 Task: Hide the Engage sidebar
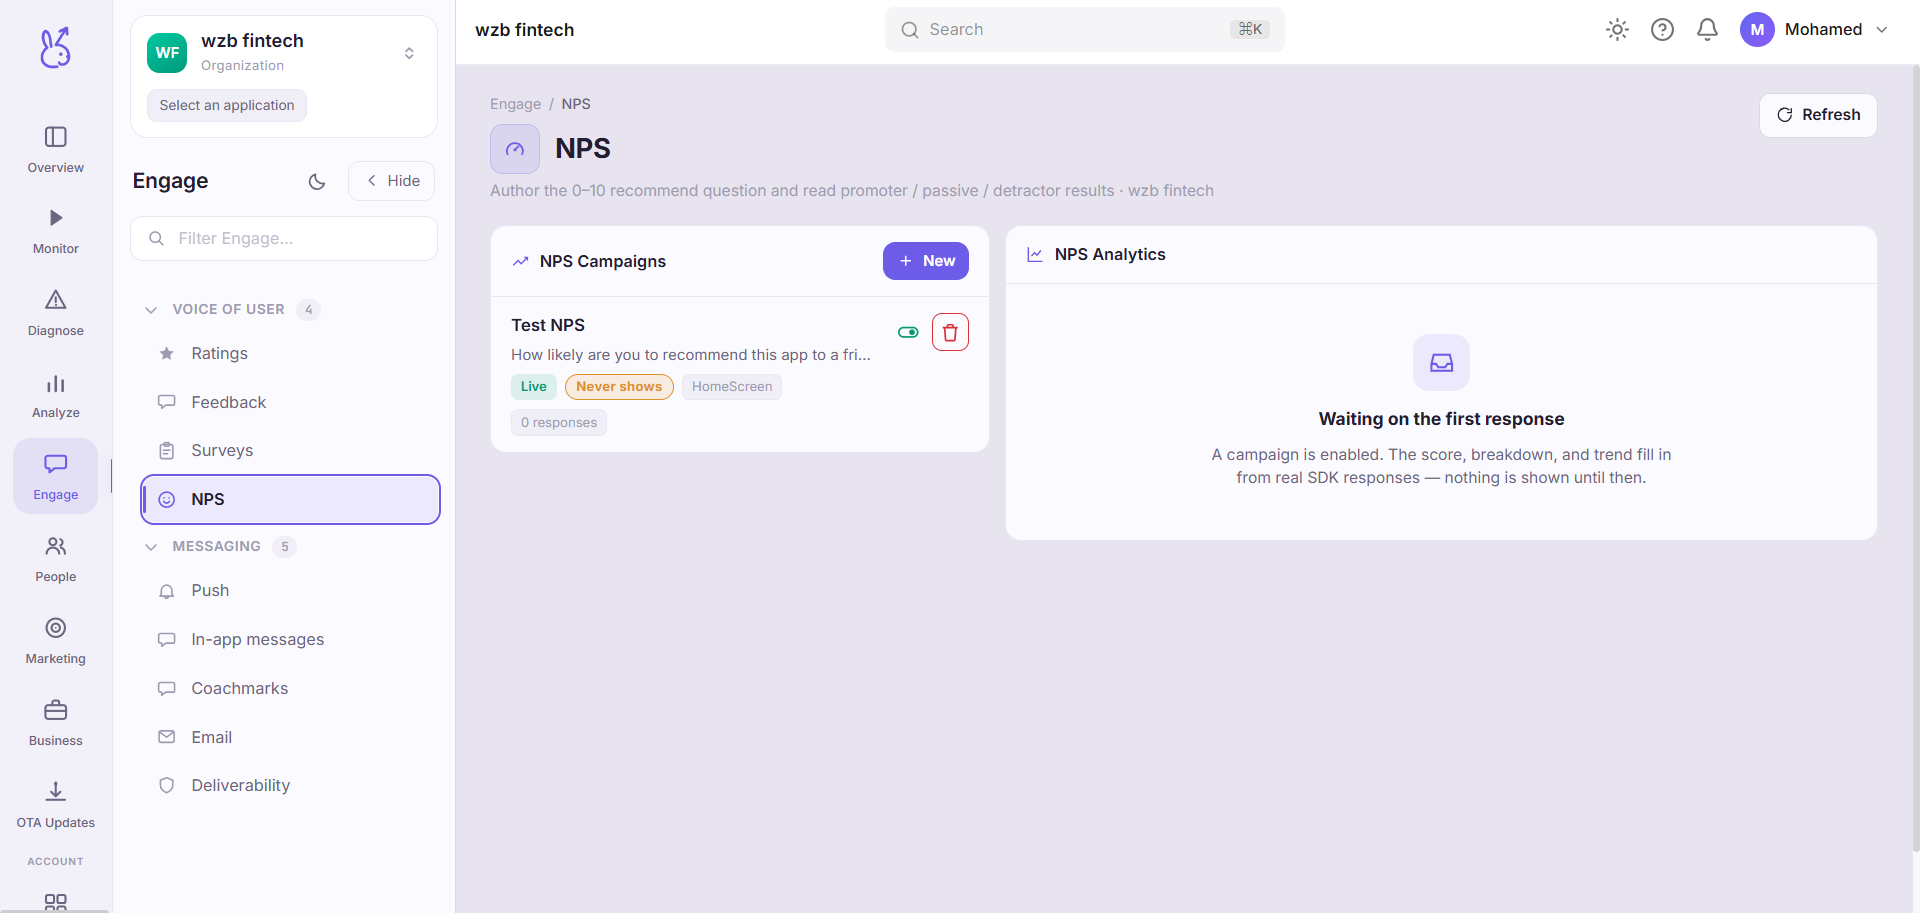click(x=392, y=181)
